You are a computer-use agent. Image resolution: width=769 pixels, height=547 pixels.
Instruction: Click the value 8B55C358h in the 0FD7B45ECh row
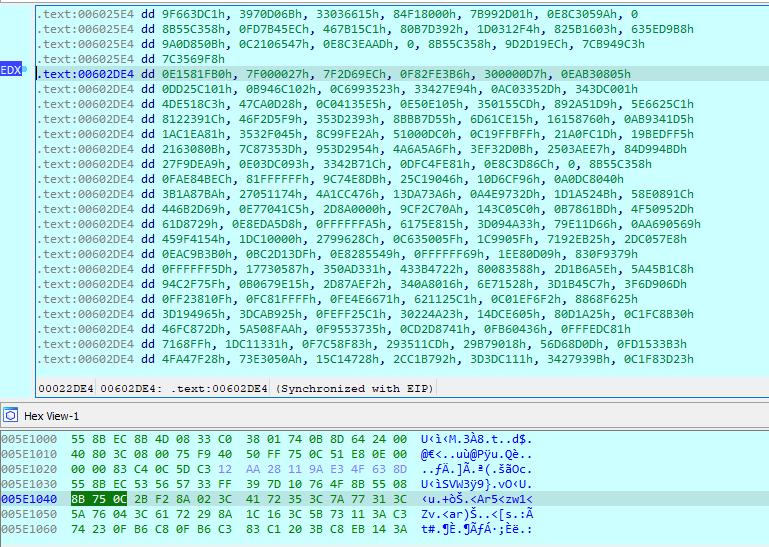coord(193,29)
